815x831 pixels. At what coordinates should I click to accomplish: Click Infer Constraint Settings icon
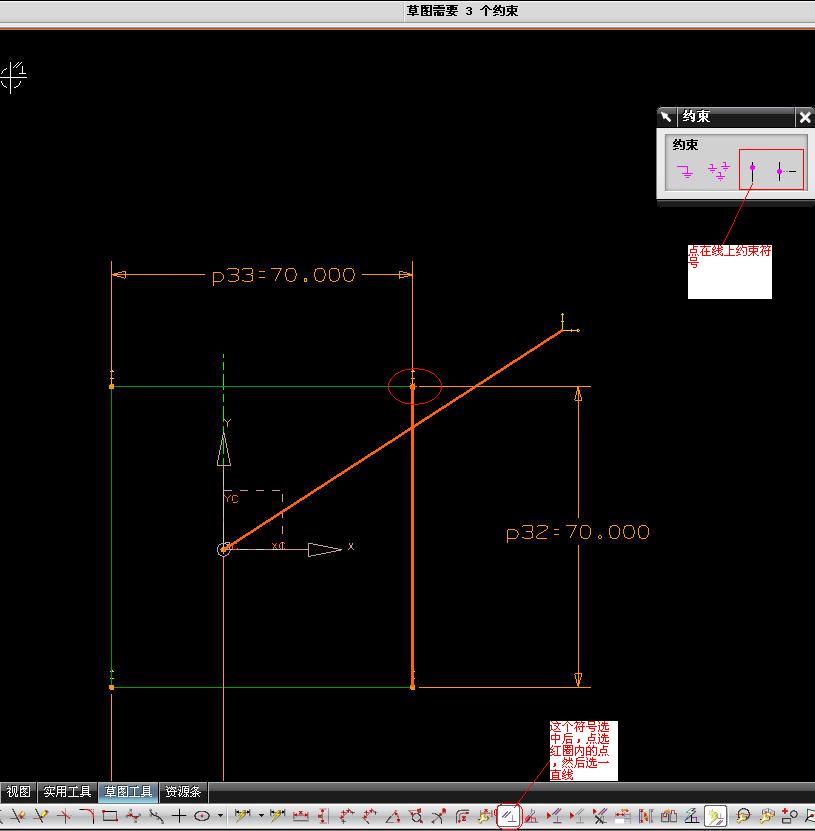(x=692, y=816)
